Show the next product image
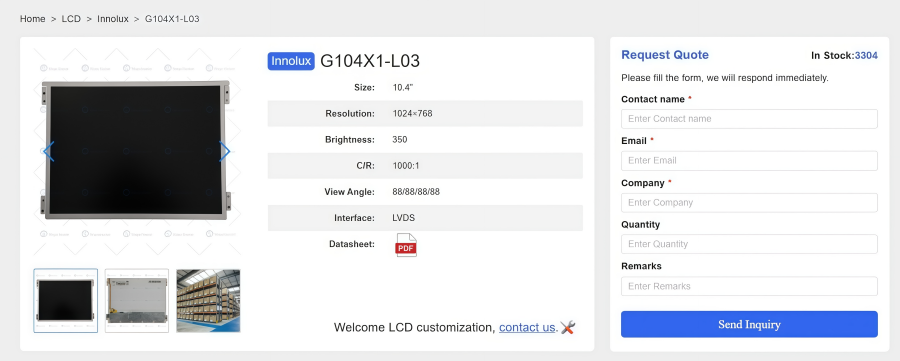This screenshot has height=361, width=900. [x=225, y=152]
